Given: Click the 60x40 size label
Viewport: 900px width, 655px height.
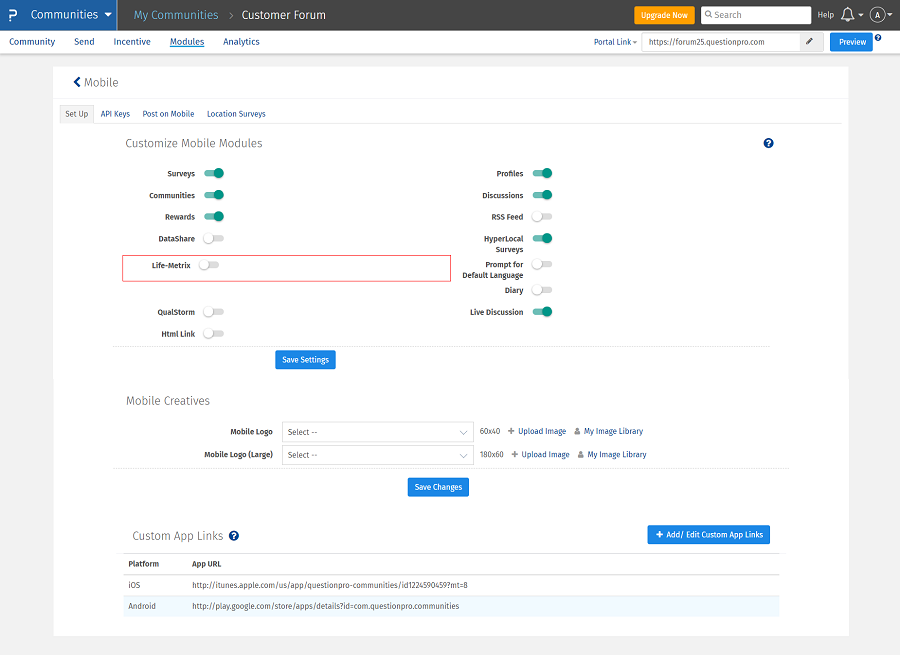Looking at the screenshot, I should (490, 431).
